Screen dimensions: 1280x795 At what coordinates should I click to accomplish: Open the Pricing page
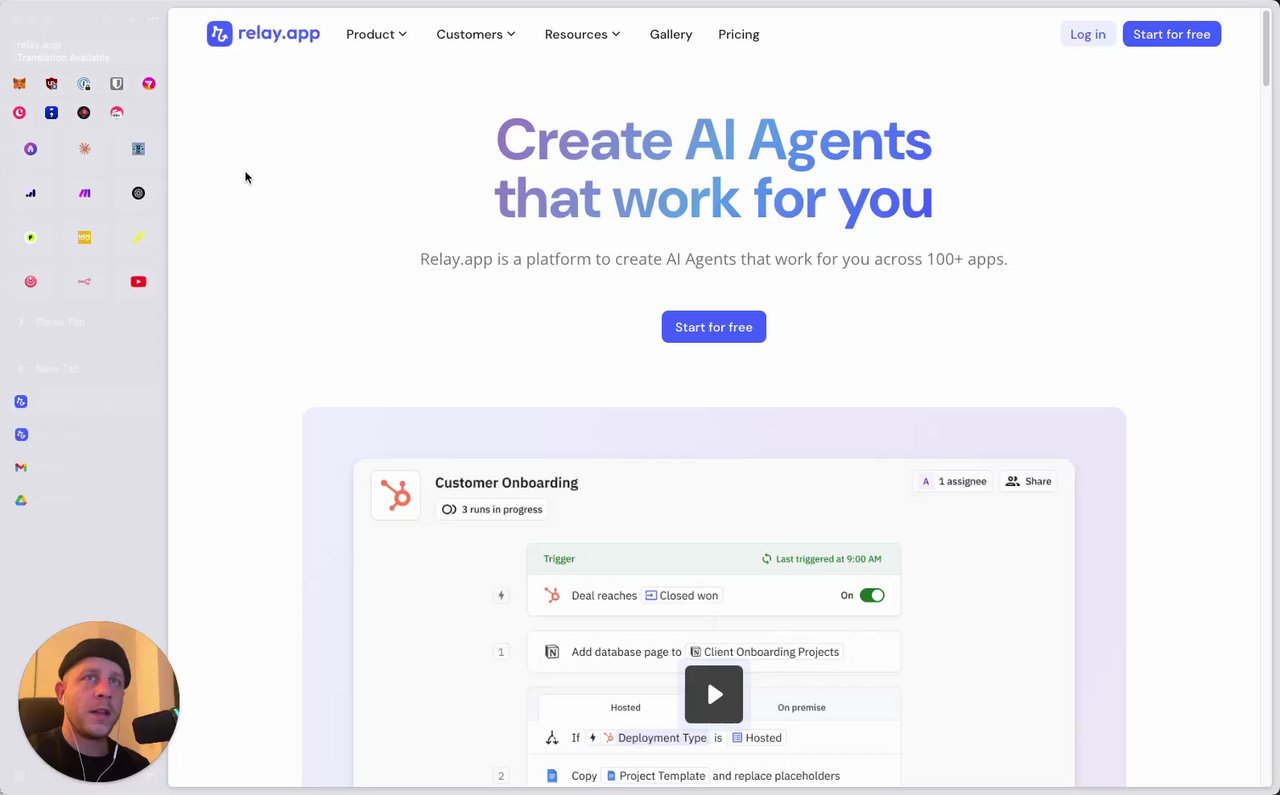[x=739, y=34]
